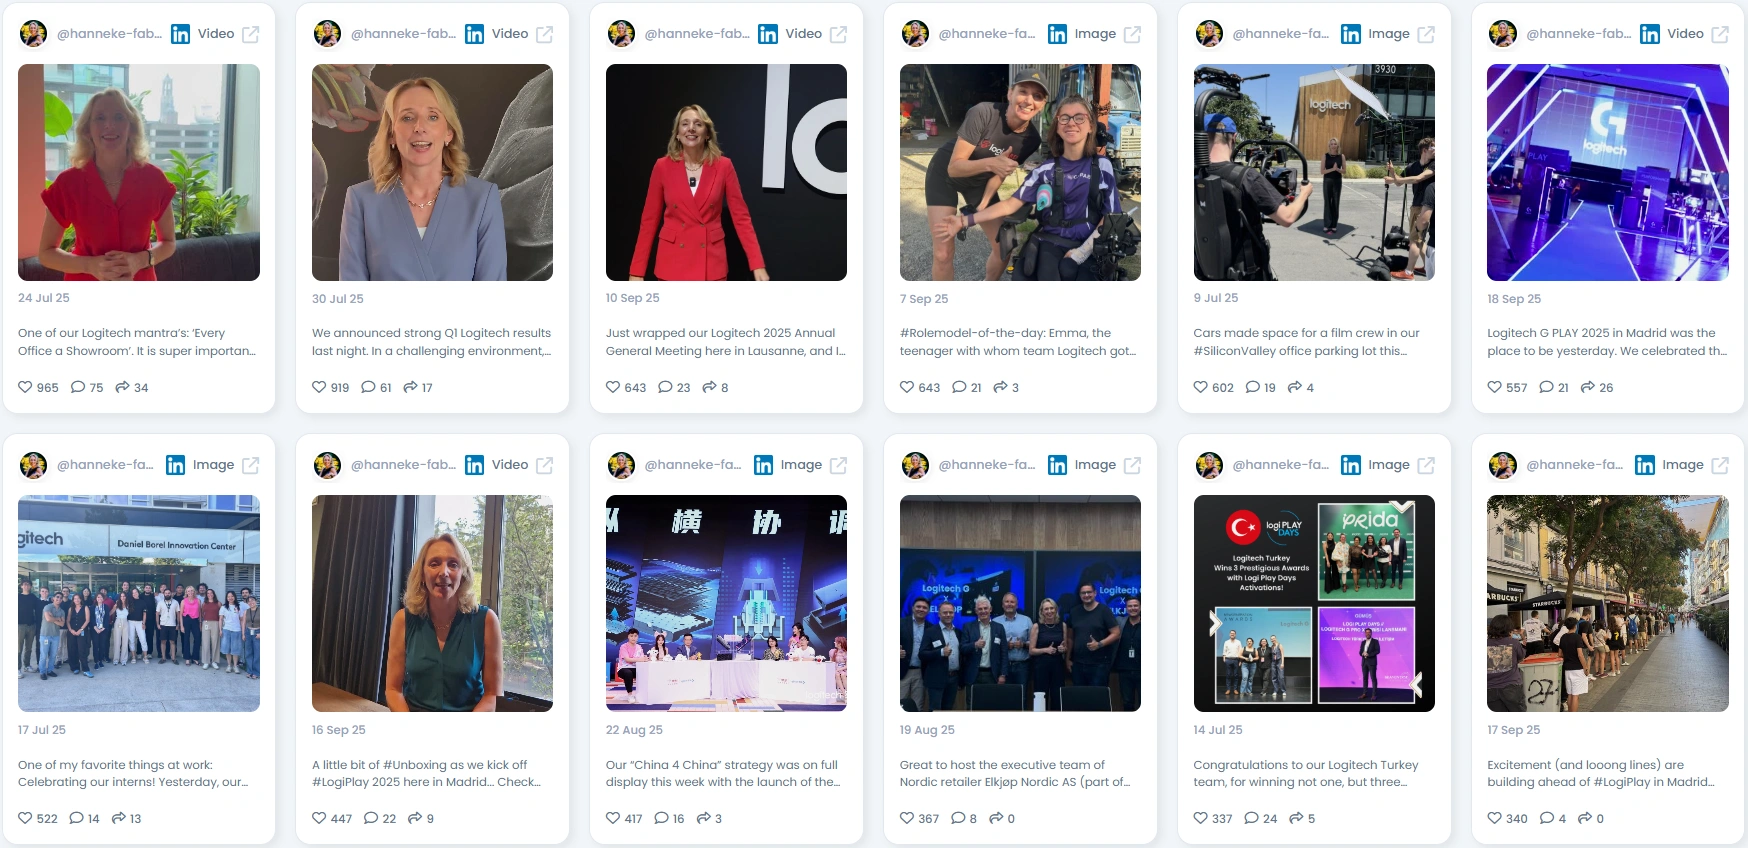Click the heart icon showing 417 likes
Viewport: 1748px width, 848px height.
point(613,818)
